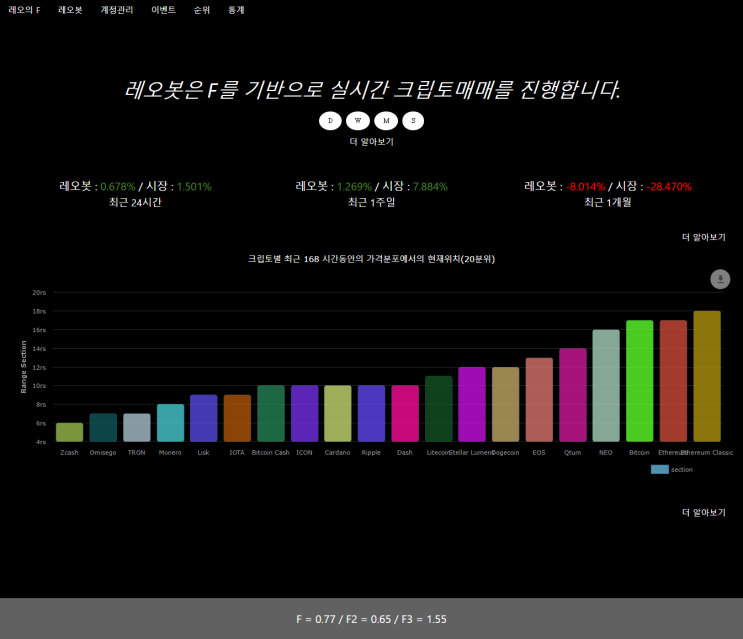This screenshot has height=639, width=743.
Task: Click 더 알아보기 below the chart legend
Action: click(704, 513)
